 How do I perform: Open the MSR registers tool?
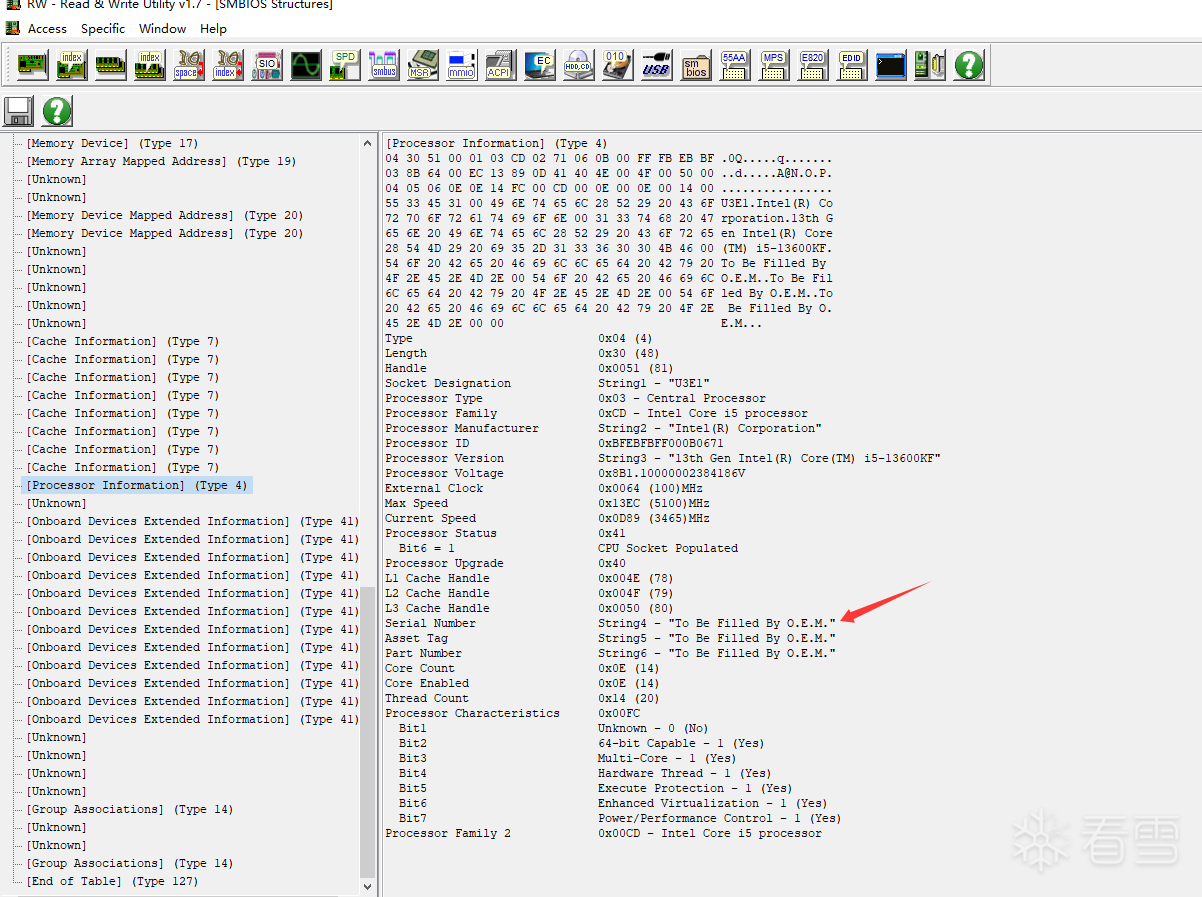(x=422, y=66)
